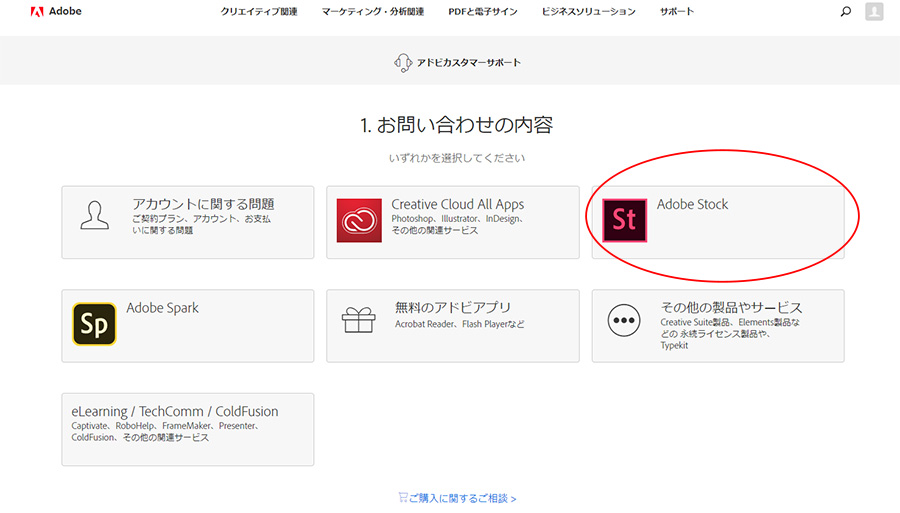Image resolution: width=900 pixels, height=513 pixels.
Task: Click the three-dots circle icon
Action: point(624,320)
